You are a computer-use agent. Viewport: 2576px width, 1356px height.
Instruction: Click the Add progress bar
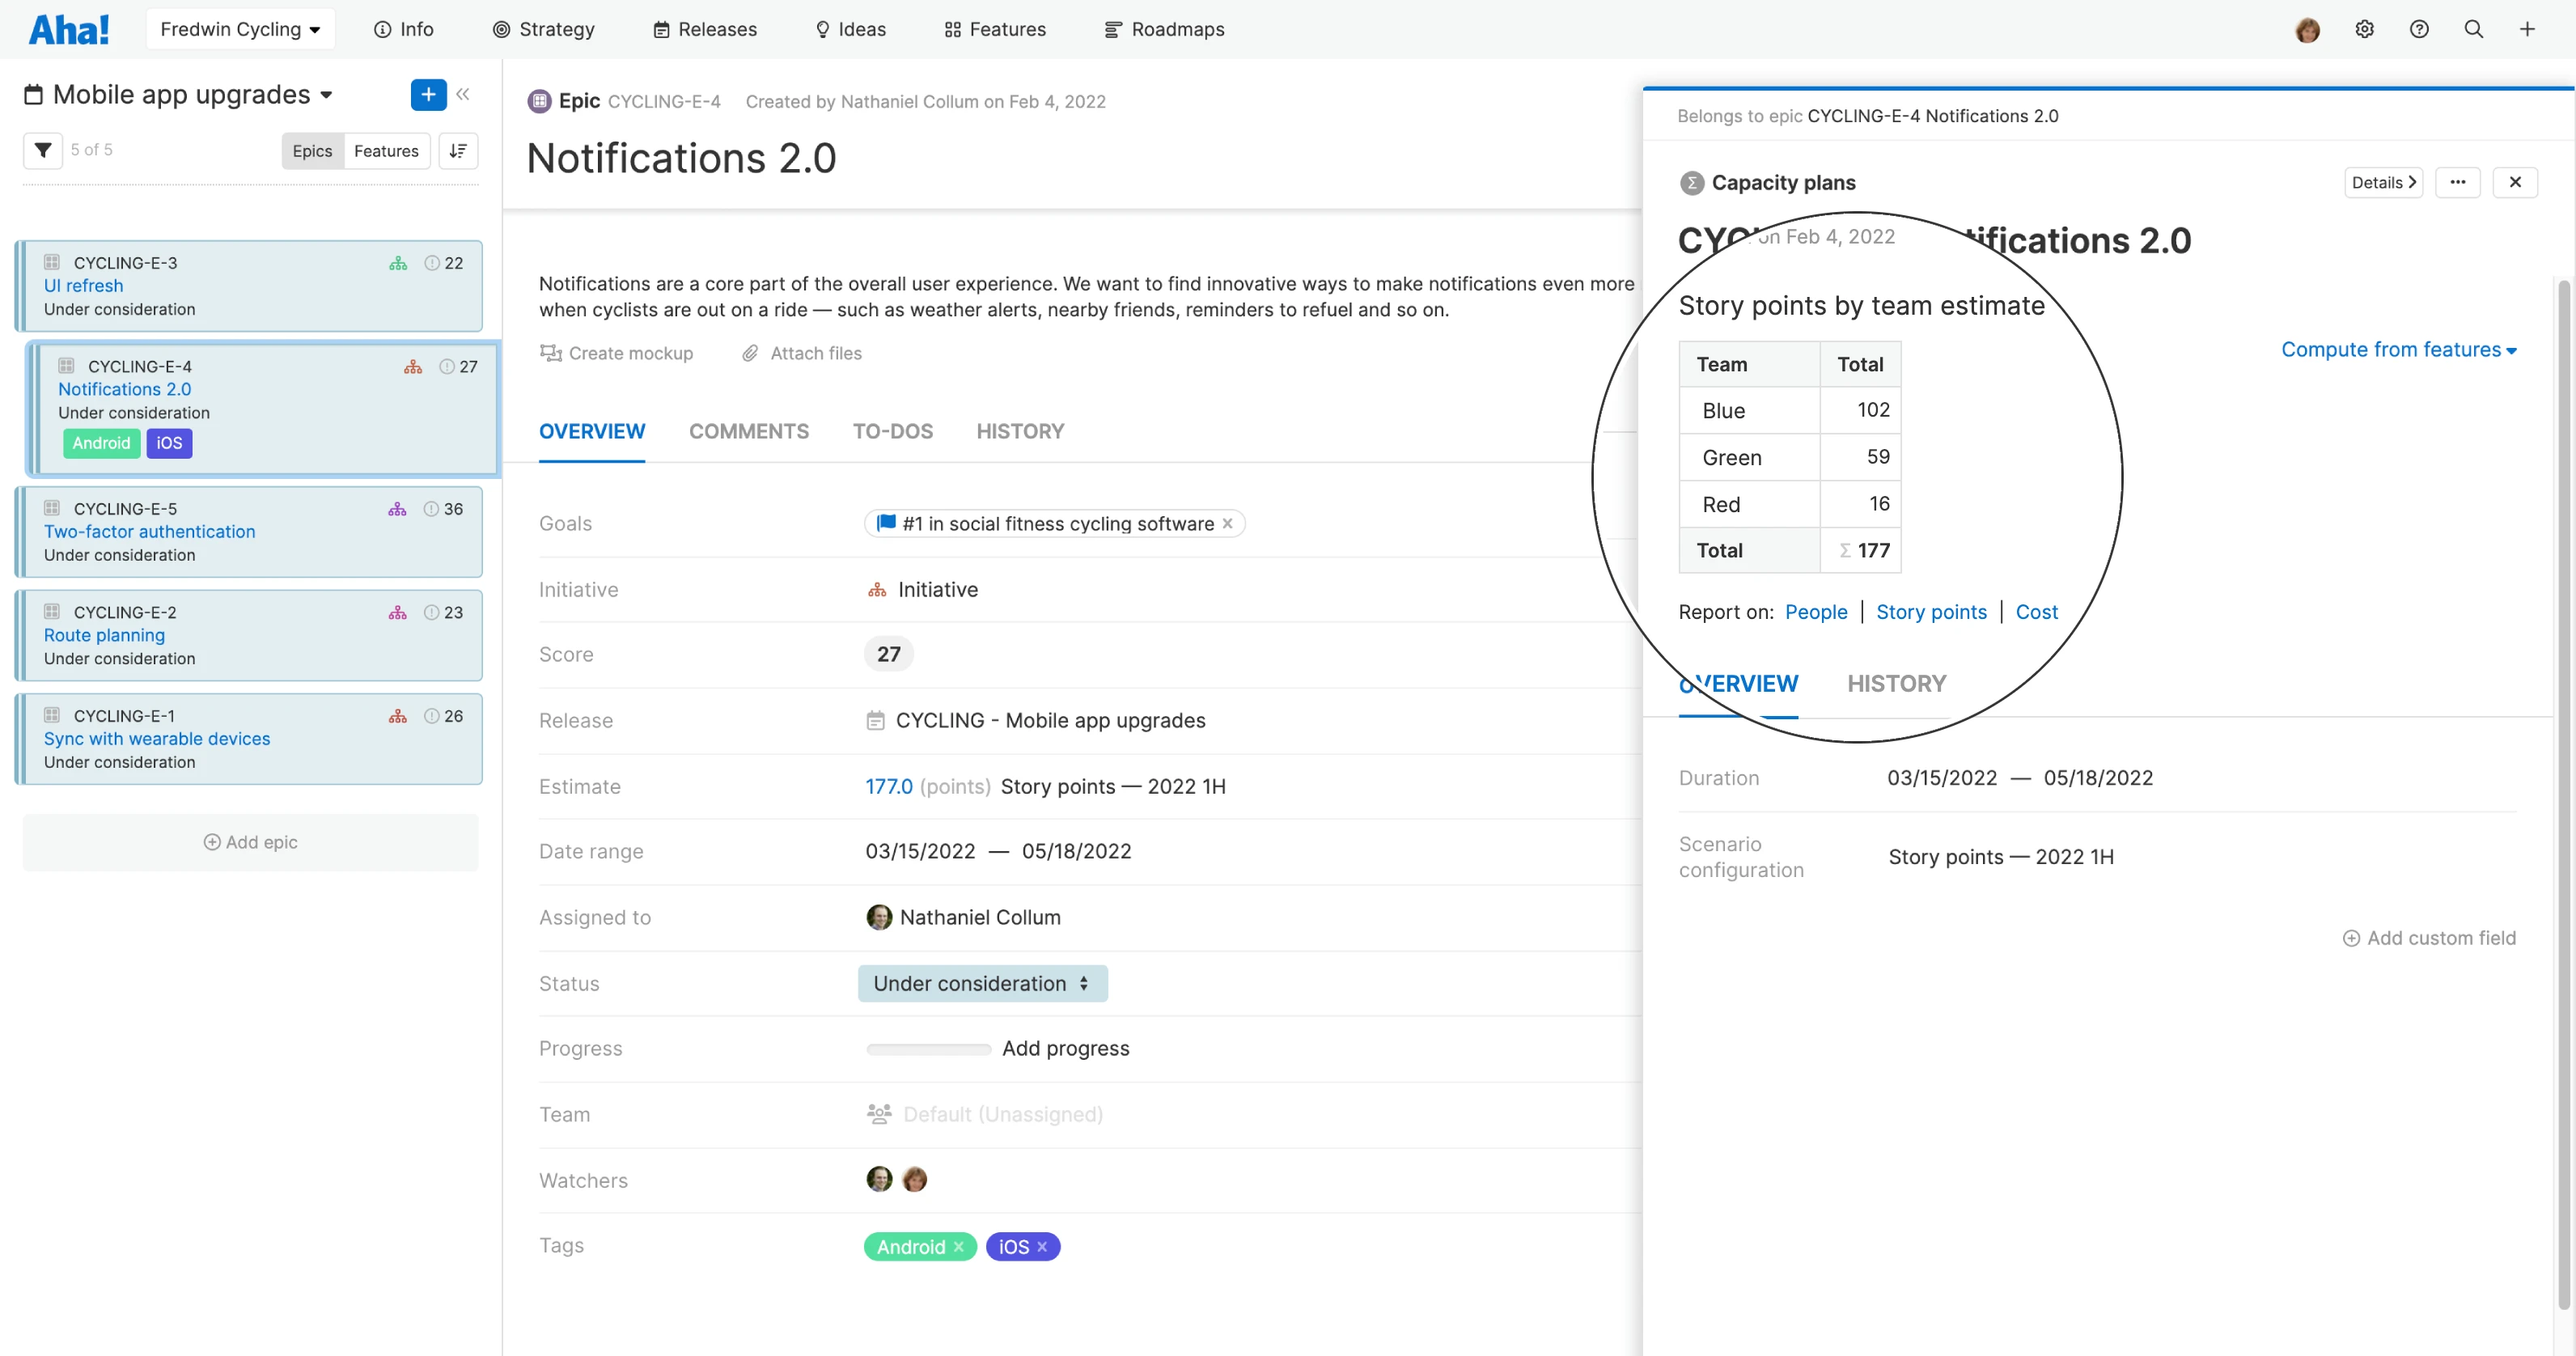[928, 1048]
